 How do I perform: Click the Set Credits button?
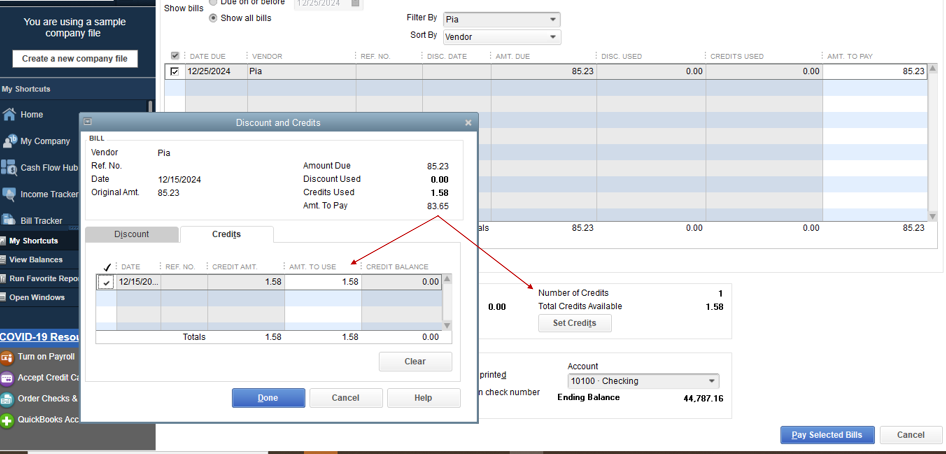pyautogui.click(x=574, y=323)
